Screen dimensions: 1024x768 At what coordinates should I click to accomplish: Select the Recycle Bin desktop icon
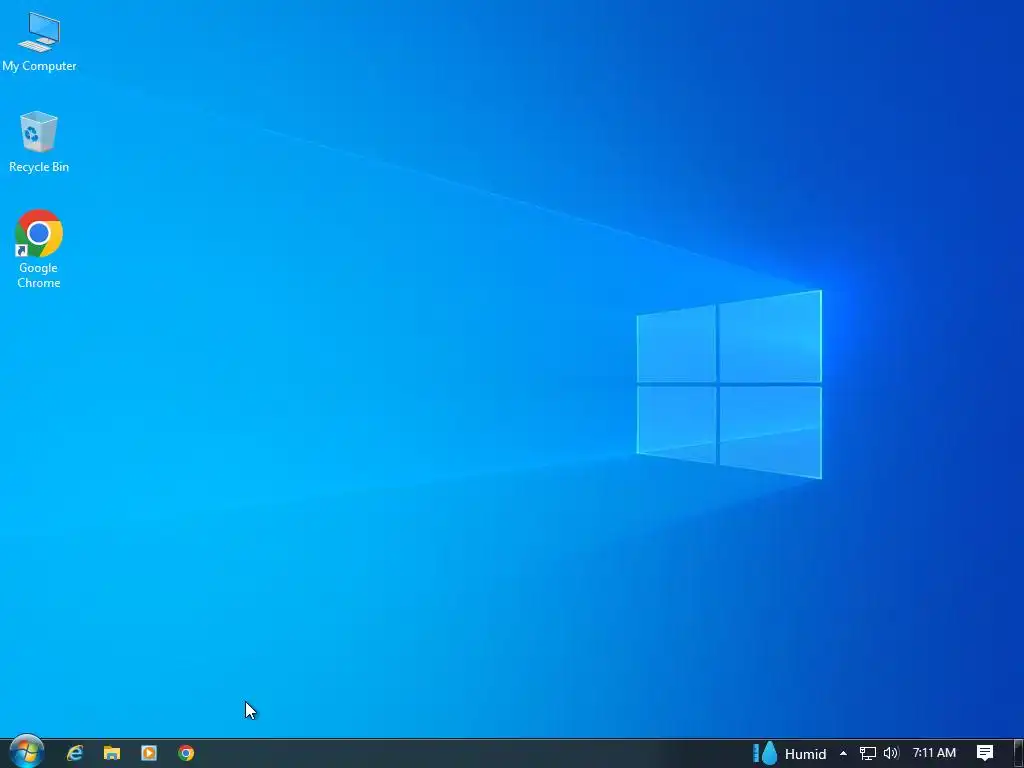pyautogui.click(x=39, y=142)
